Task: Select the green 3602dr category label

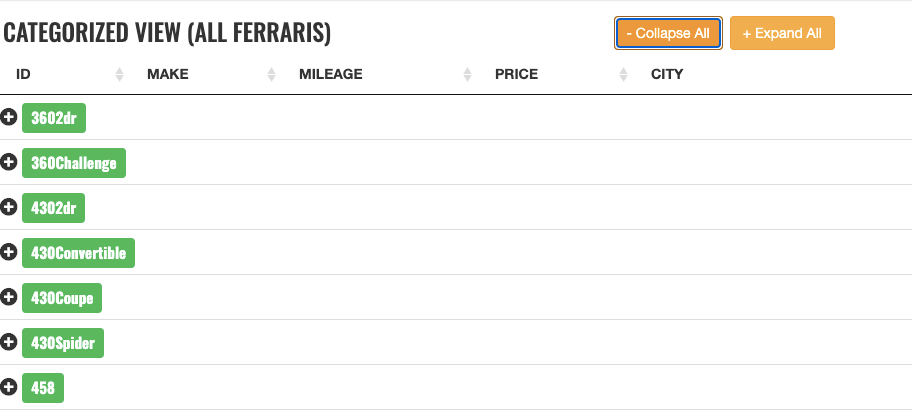Action: coord(54,118)
